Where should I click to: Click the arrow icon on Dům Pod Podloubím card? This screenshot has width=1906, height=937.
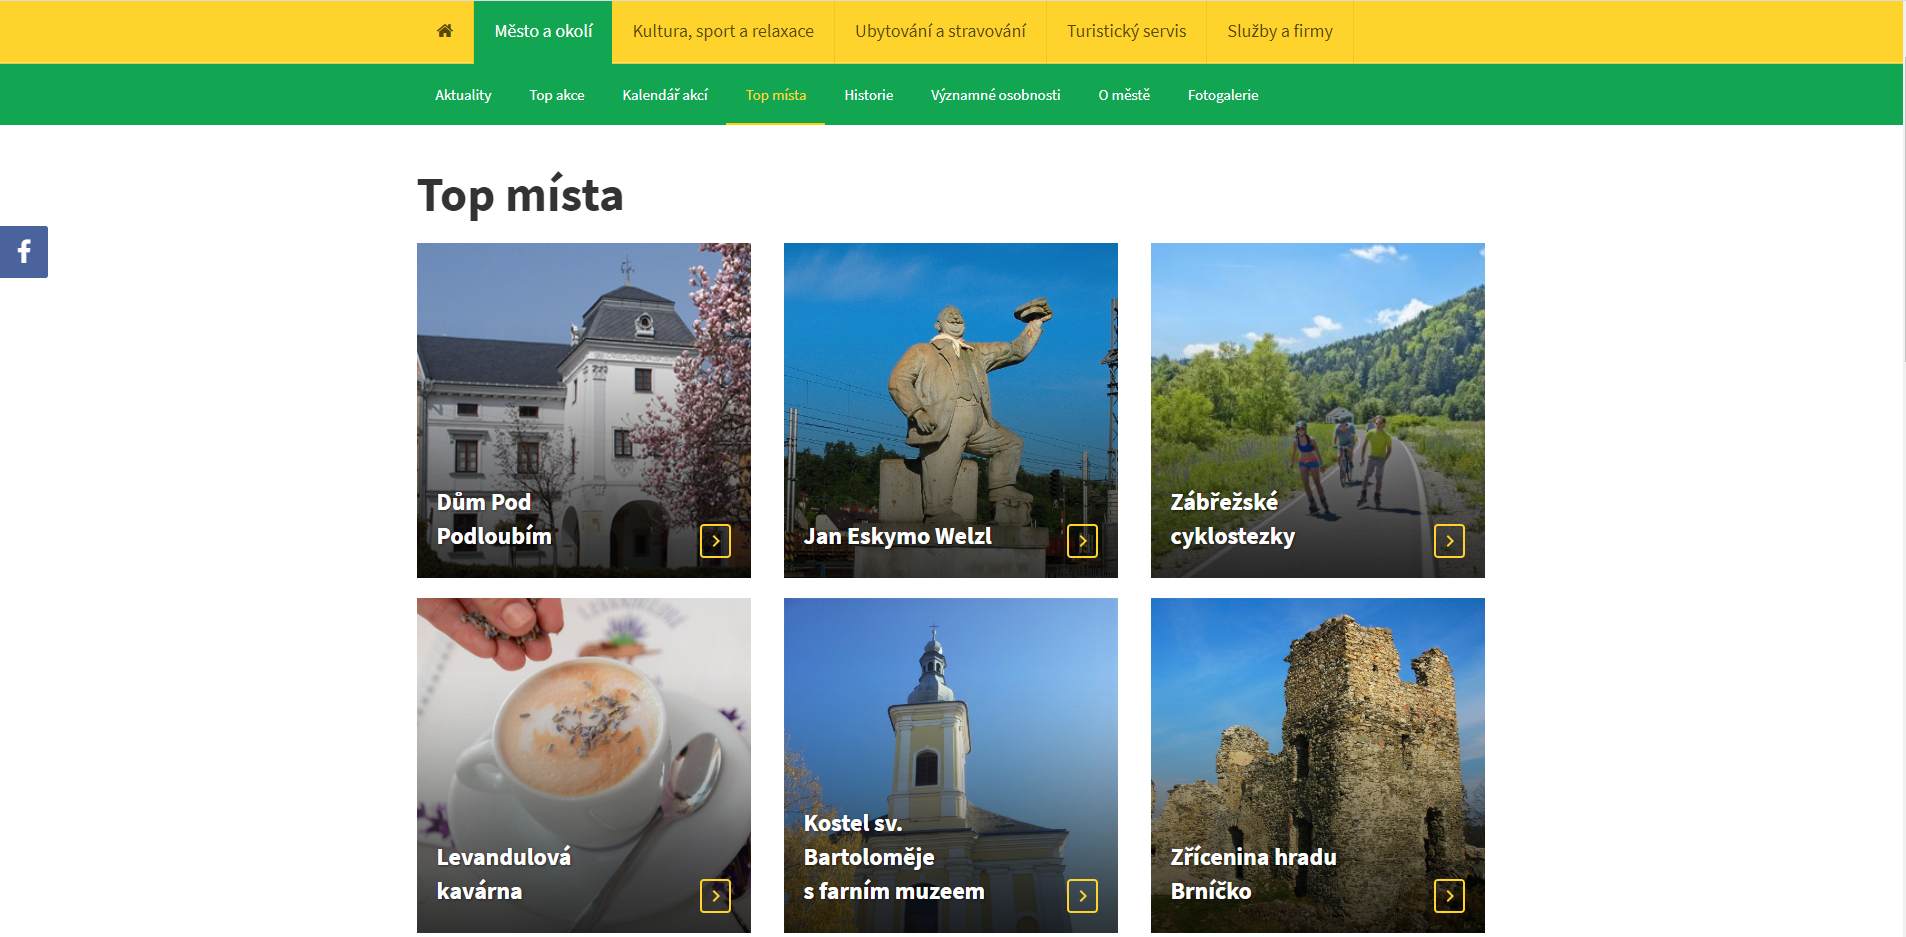[715, 541]
